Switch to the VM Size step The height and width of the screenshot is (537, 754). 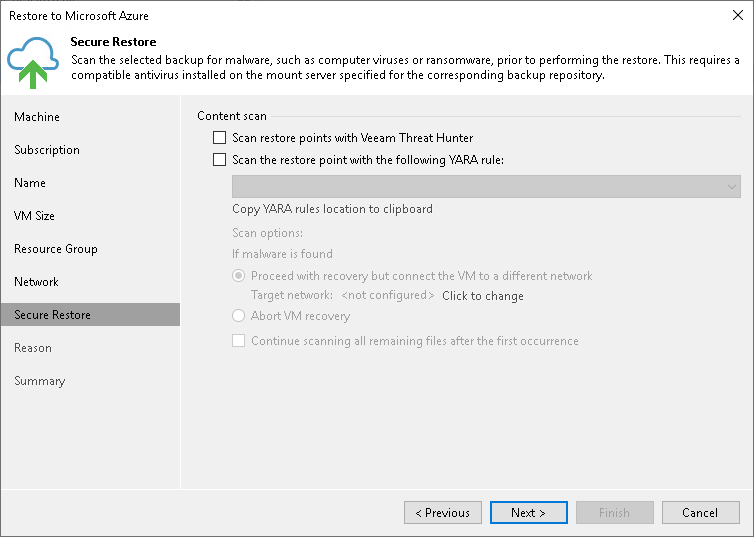pos(34,216)
